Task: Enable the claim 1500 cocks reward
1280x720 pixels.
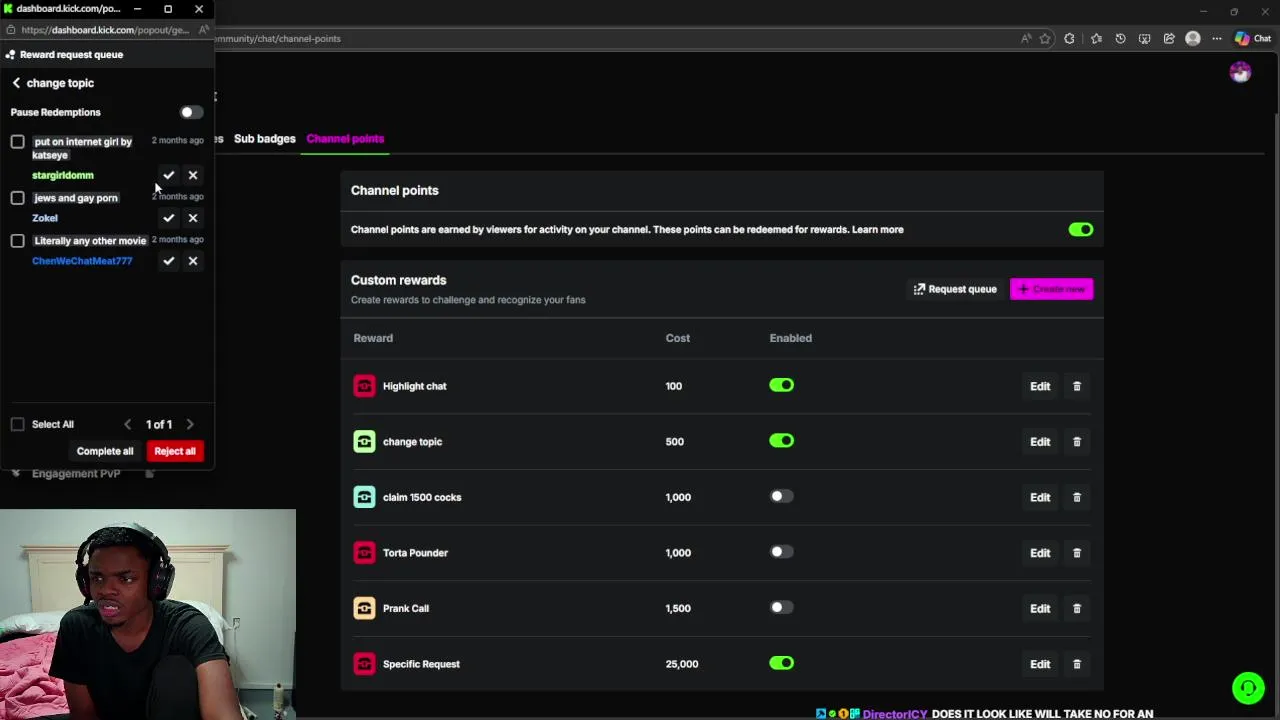Action: pos(781,497)
